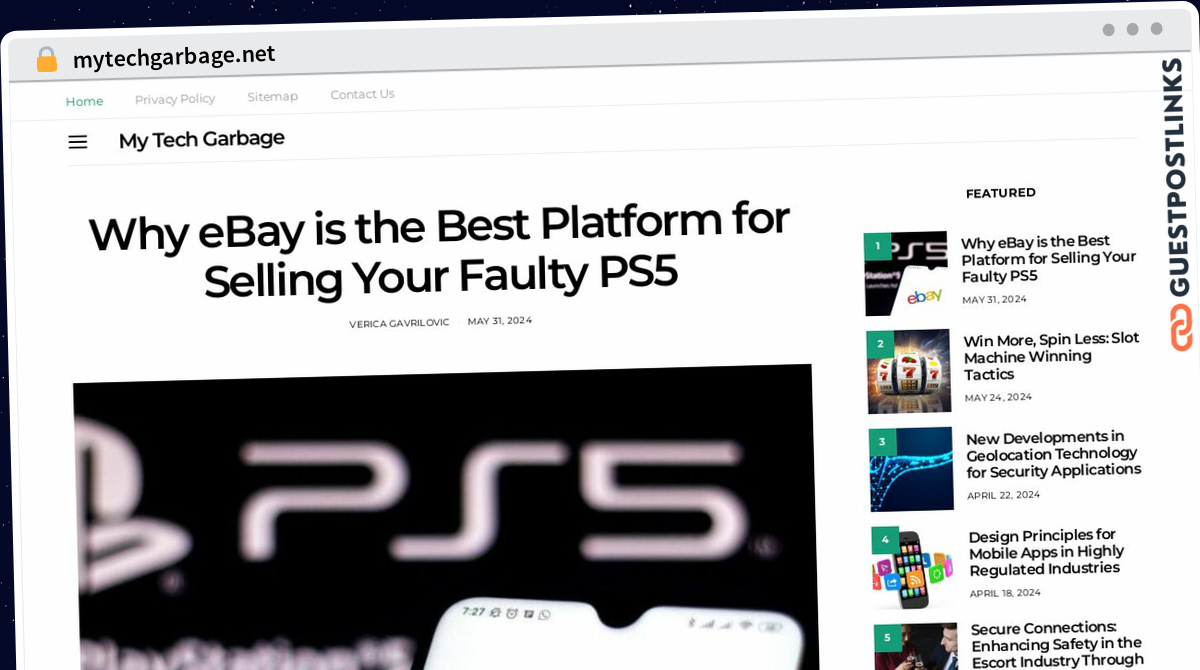This screenshot has width=1200, height=670.
Task: Click the FEATURED section heading
Action: point(1001,193)
